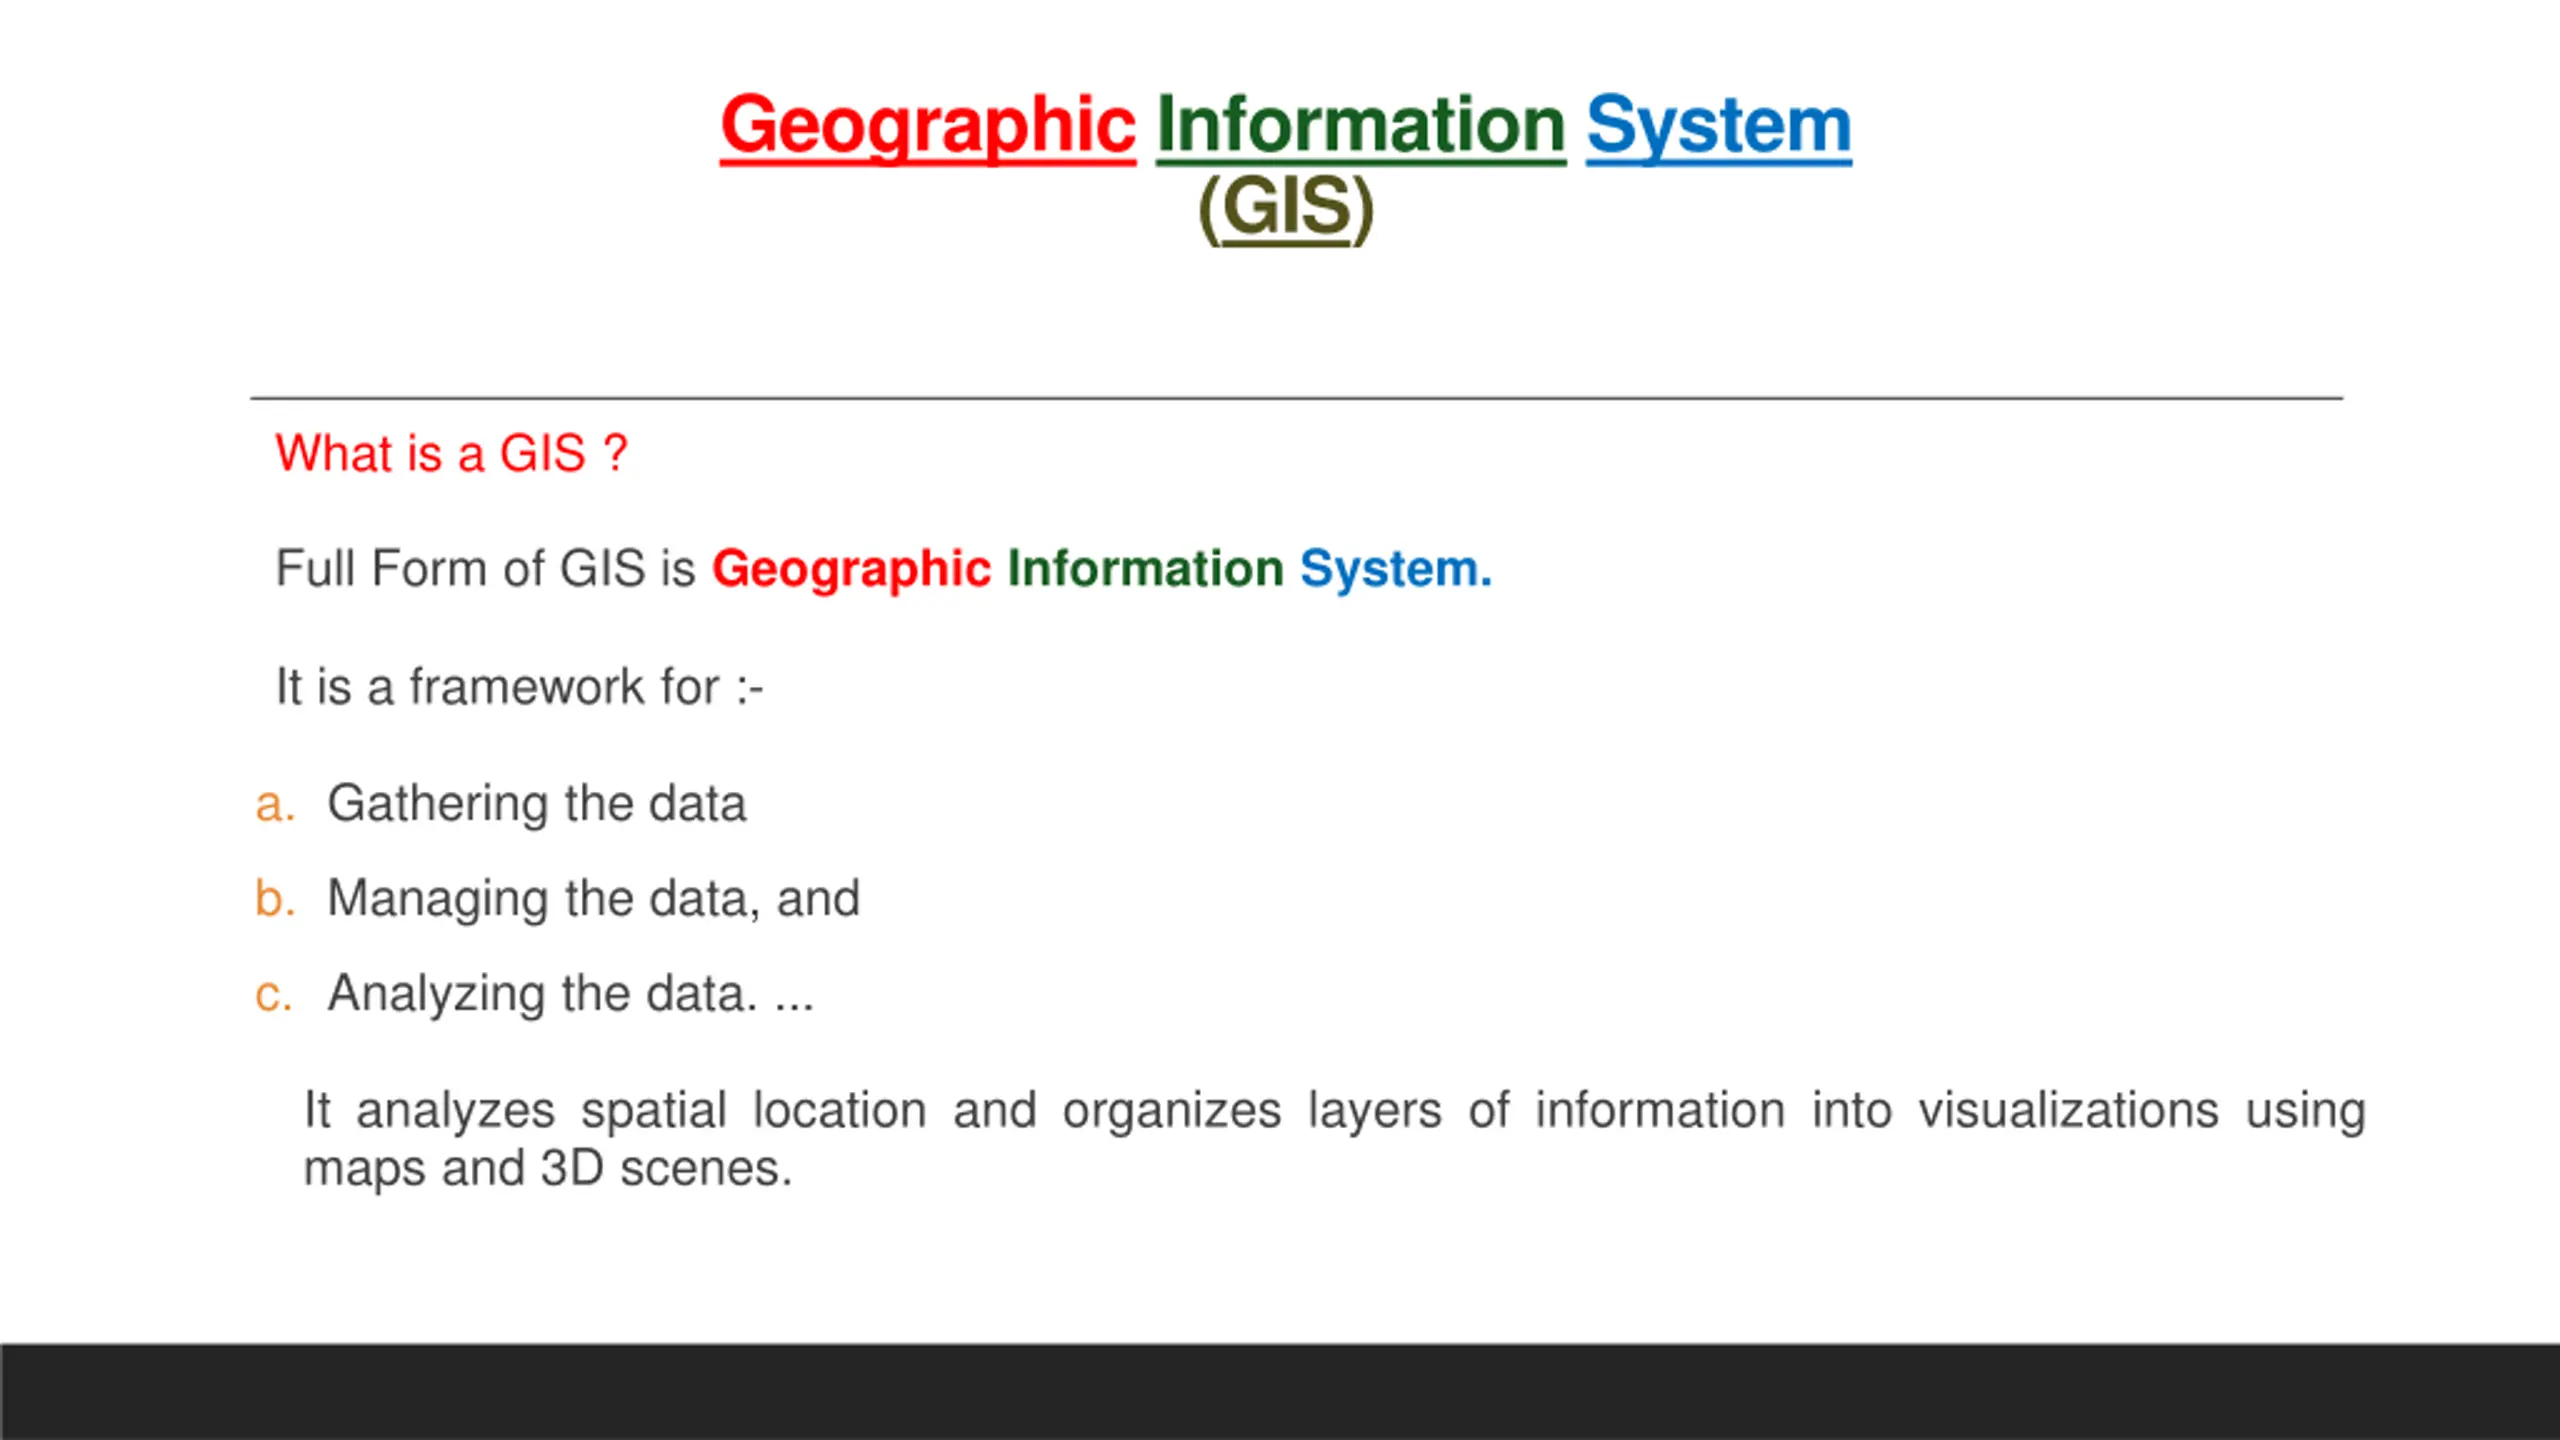Select list item 'Managing the data, and'
The image size is (2560, 1440).
[594, 899]
